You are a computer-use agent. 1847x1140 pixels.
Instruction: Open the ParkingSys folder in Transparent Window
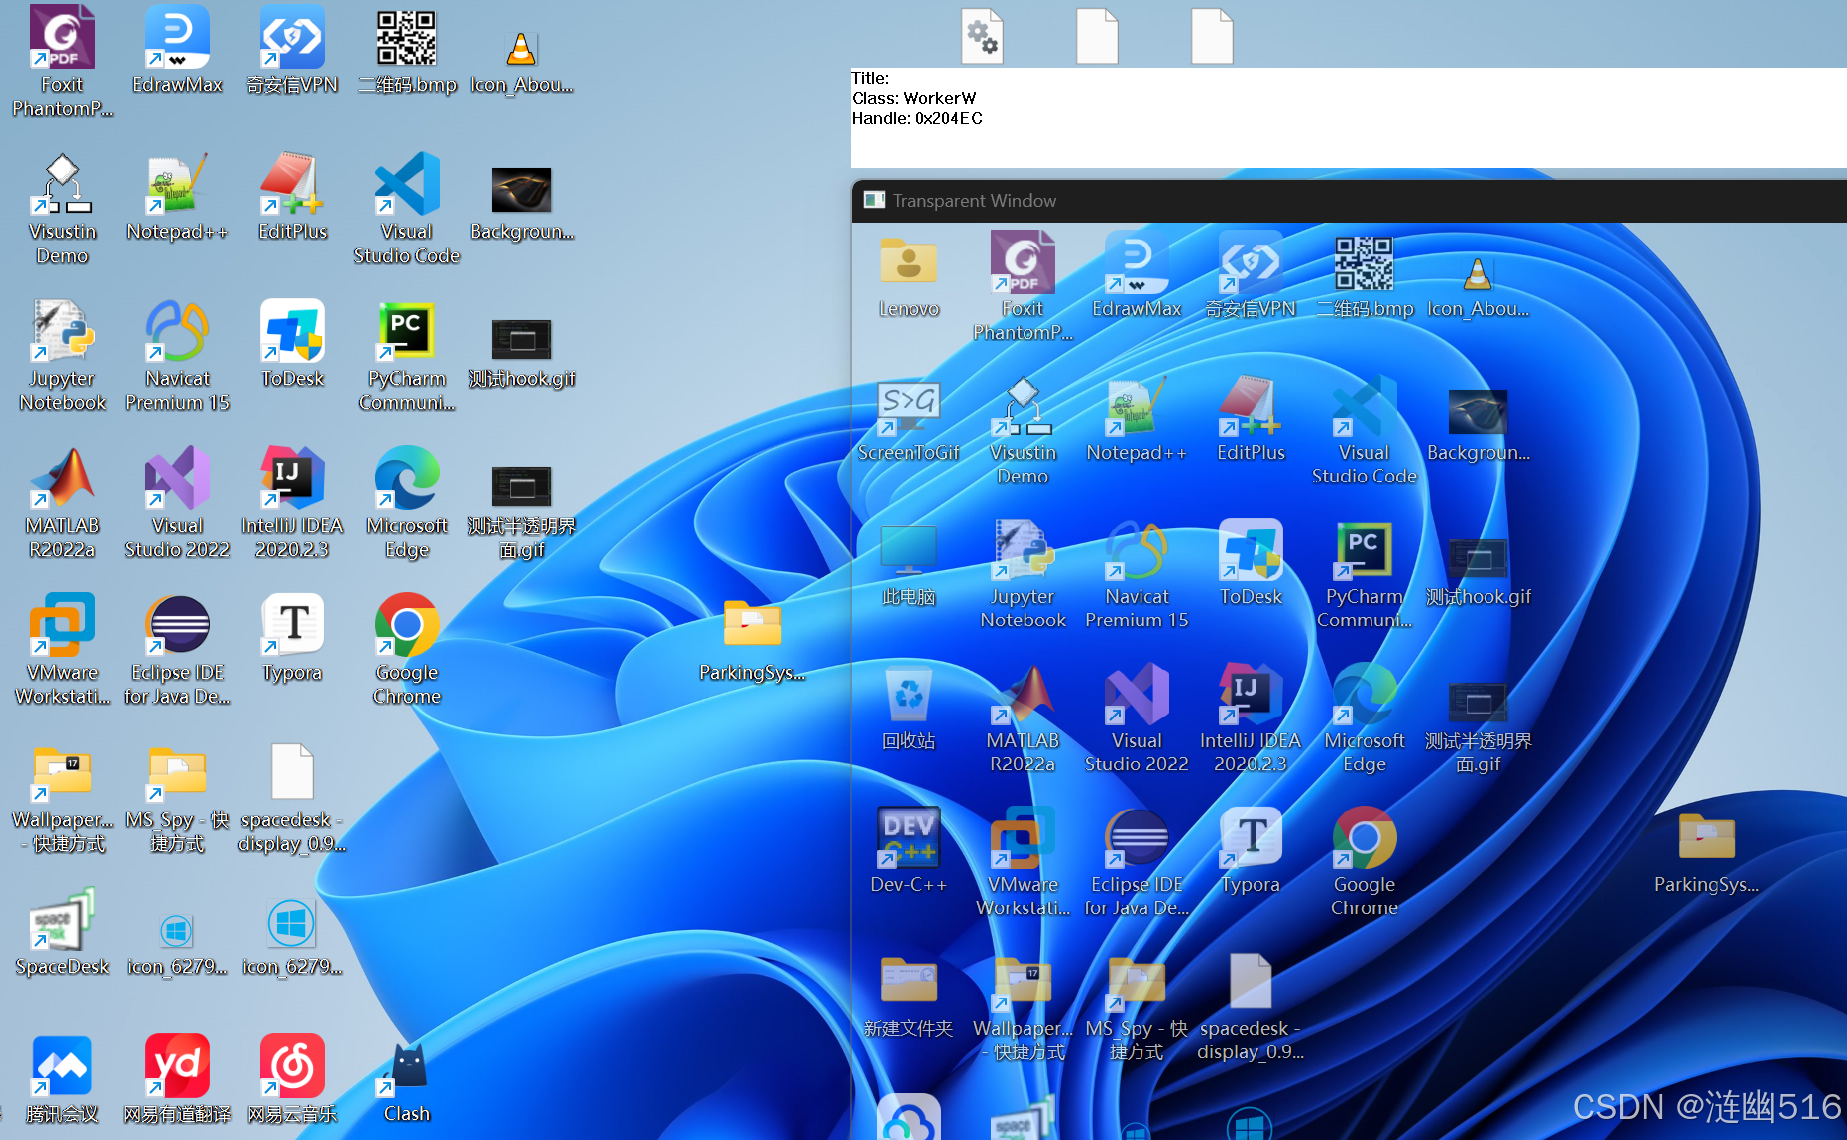(x=1707, y=853)
